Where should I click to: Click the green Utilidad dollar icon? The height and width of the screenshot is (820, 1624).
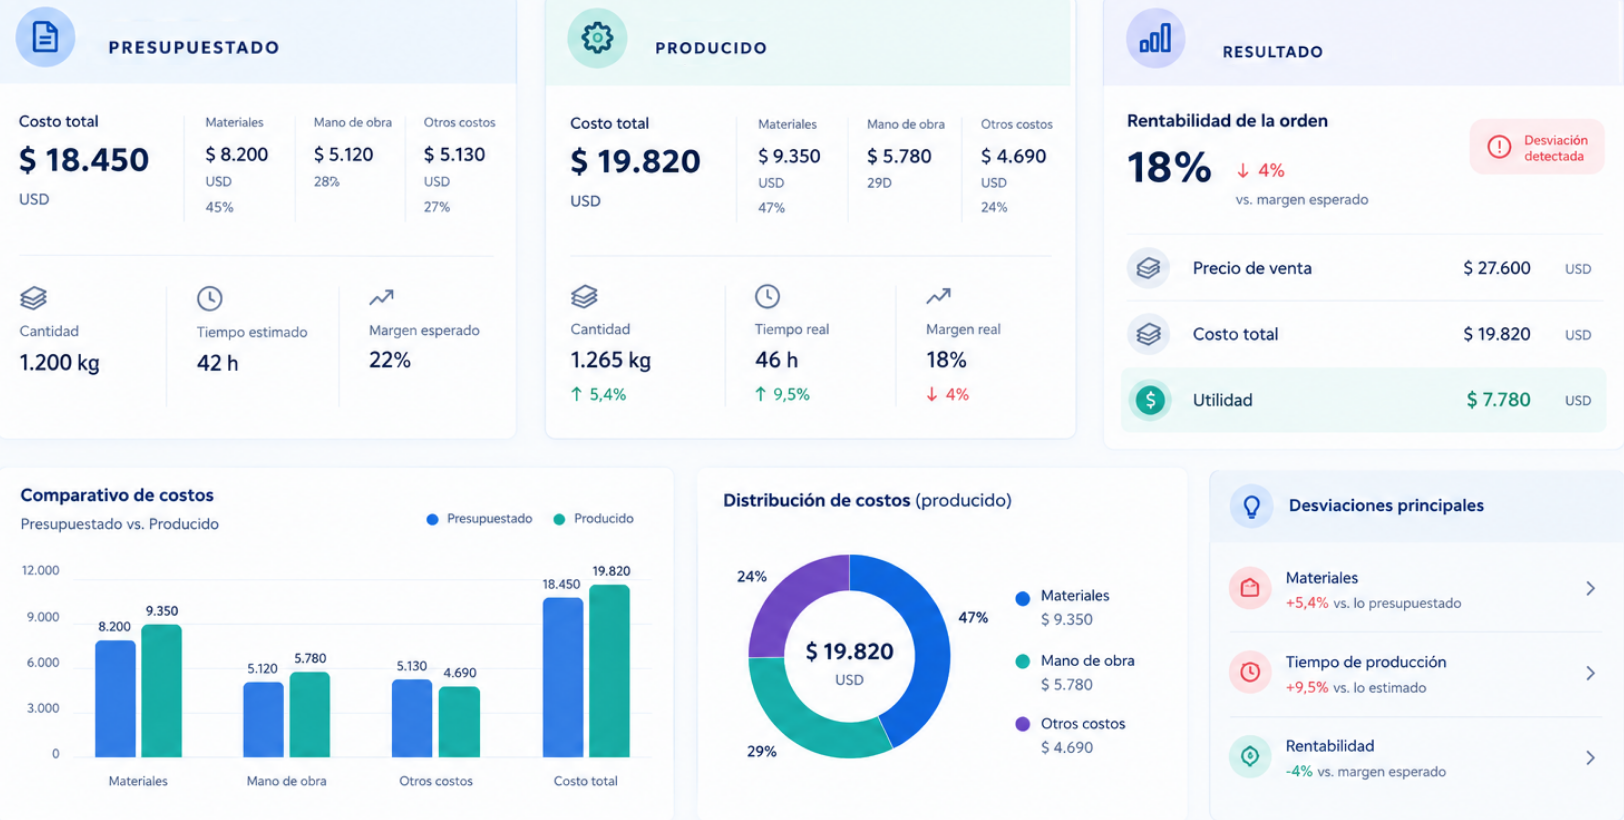tap(1150, 401)
